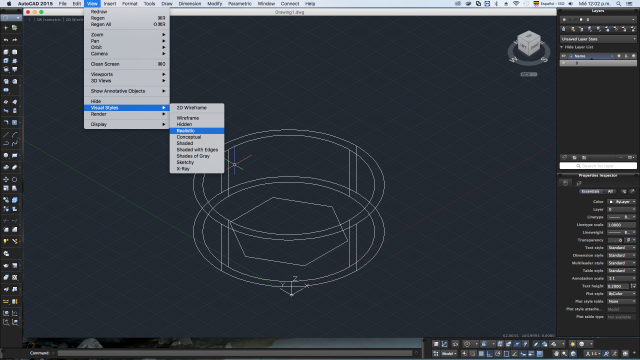640x360 pixels.
Task: Open the Spotlight search in macOS menu bar
Action: 619,4
